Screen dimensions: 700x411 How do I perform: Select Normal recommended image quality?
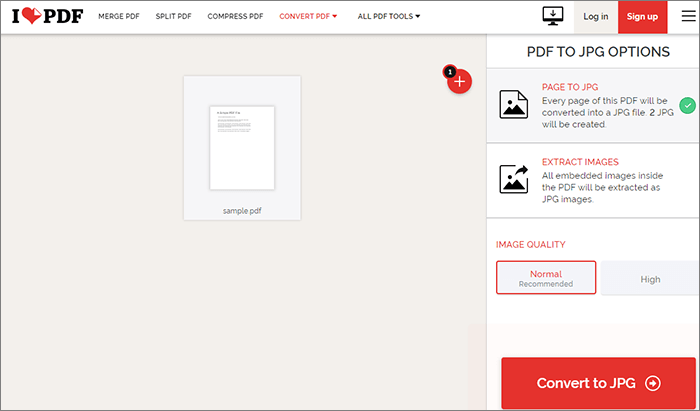[x=546, y=278]
